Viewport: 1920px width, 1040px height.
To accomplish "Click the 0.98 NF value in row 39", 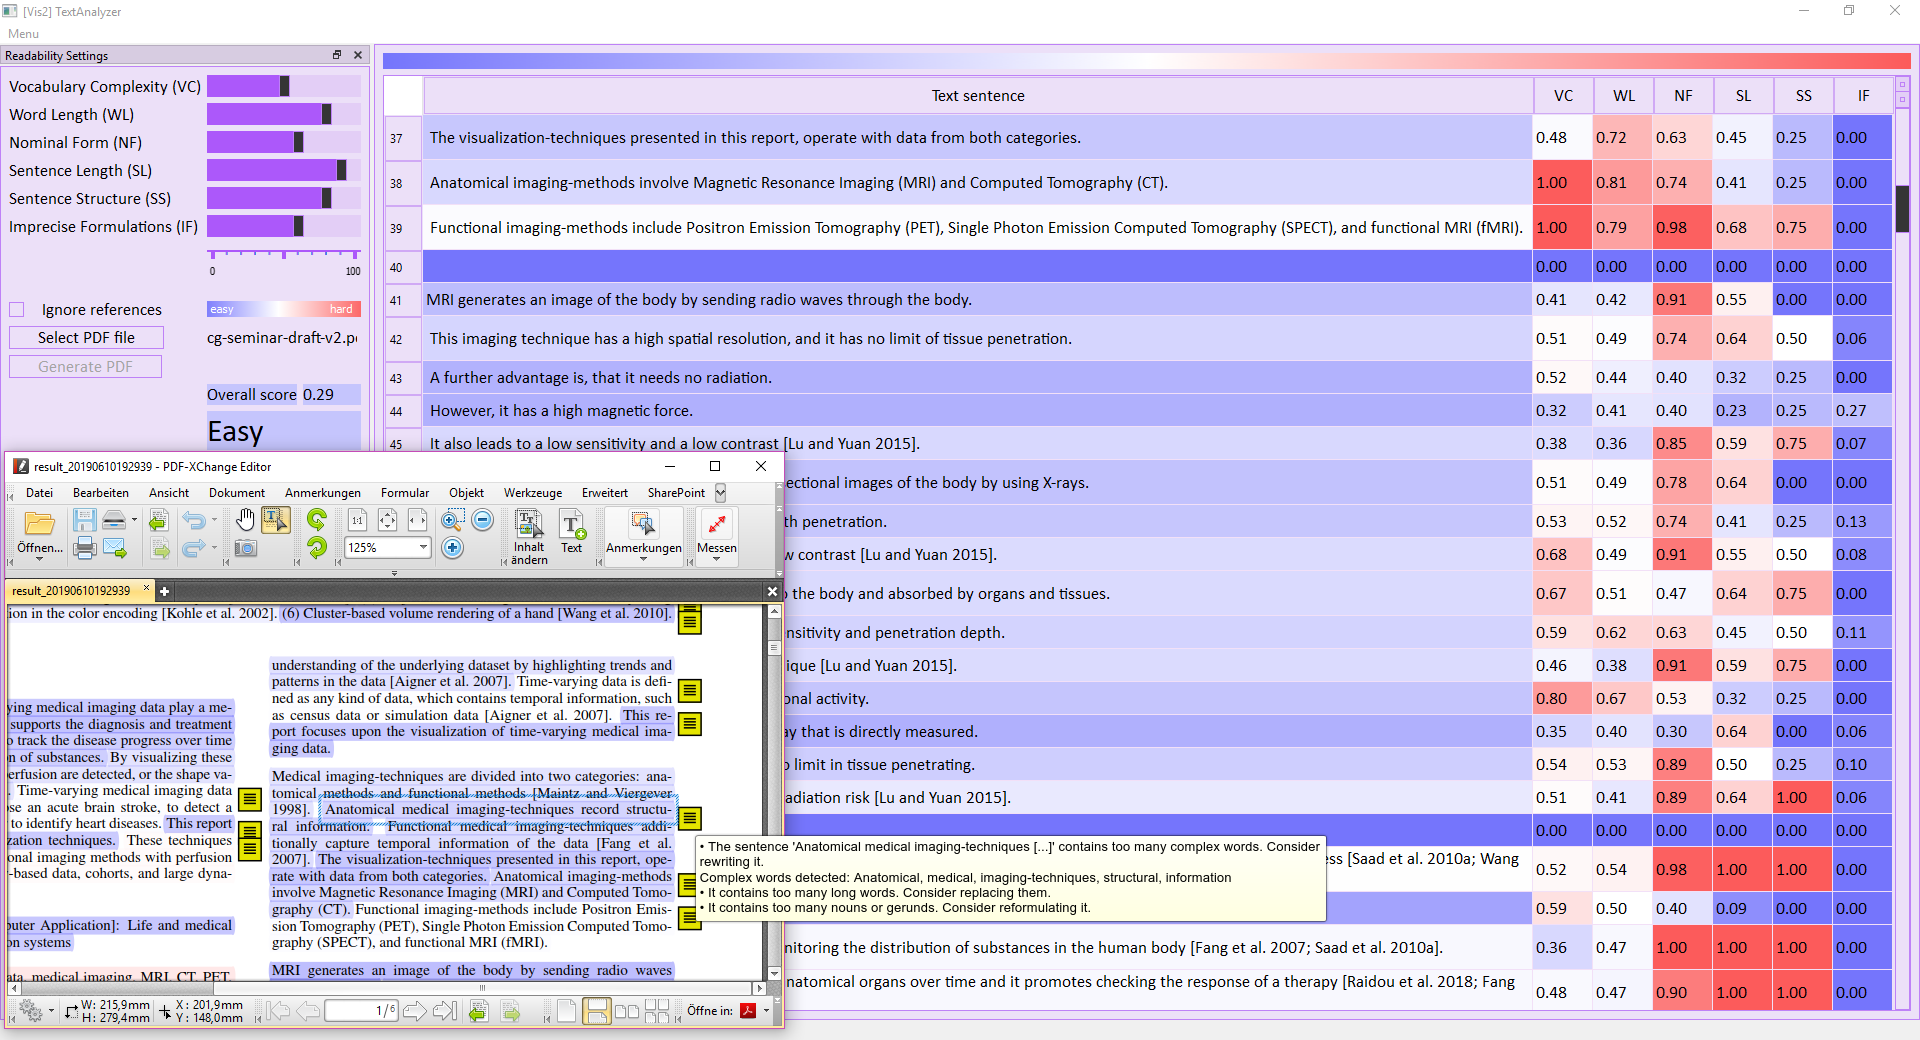I will point(1683,228).
